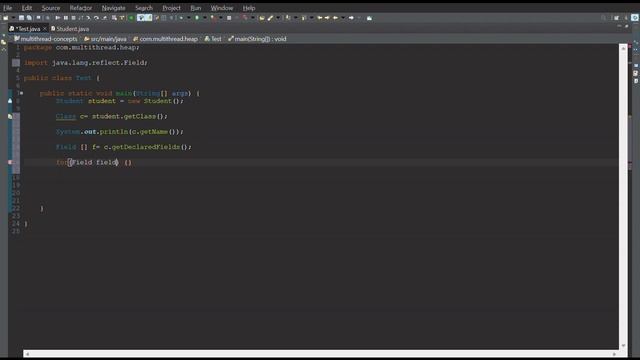The height and width of the screenshot is (360, 640).
Task: Switch to the Student.java editor tab
Action: (70, 29)
